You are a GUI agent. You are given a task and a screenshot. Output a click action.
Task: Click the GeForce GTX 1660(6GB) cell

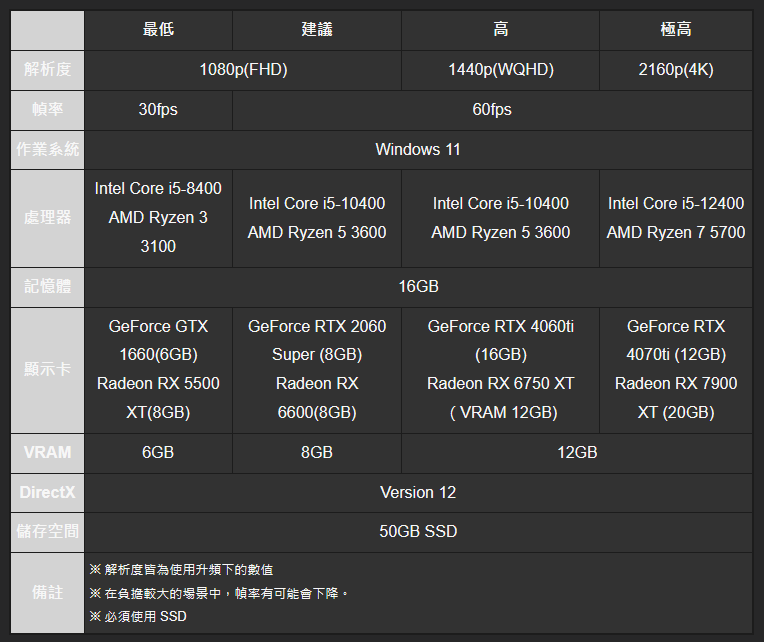158,370
